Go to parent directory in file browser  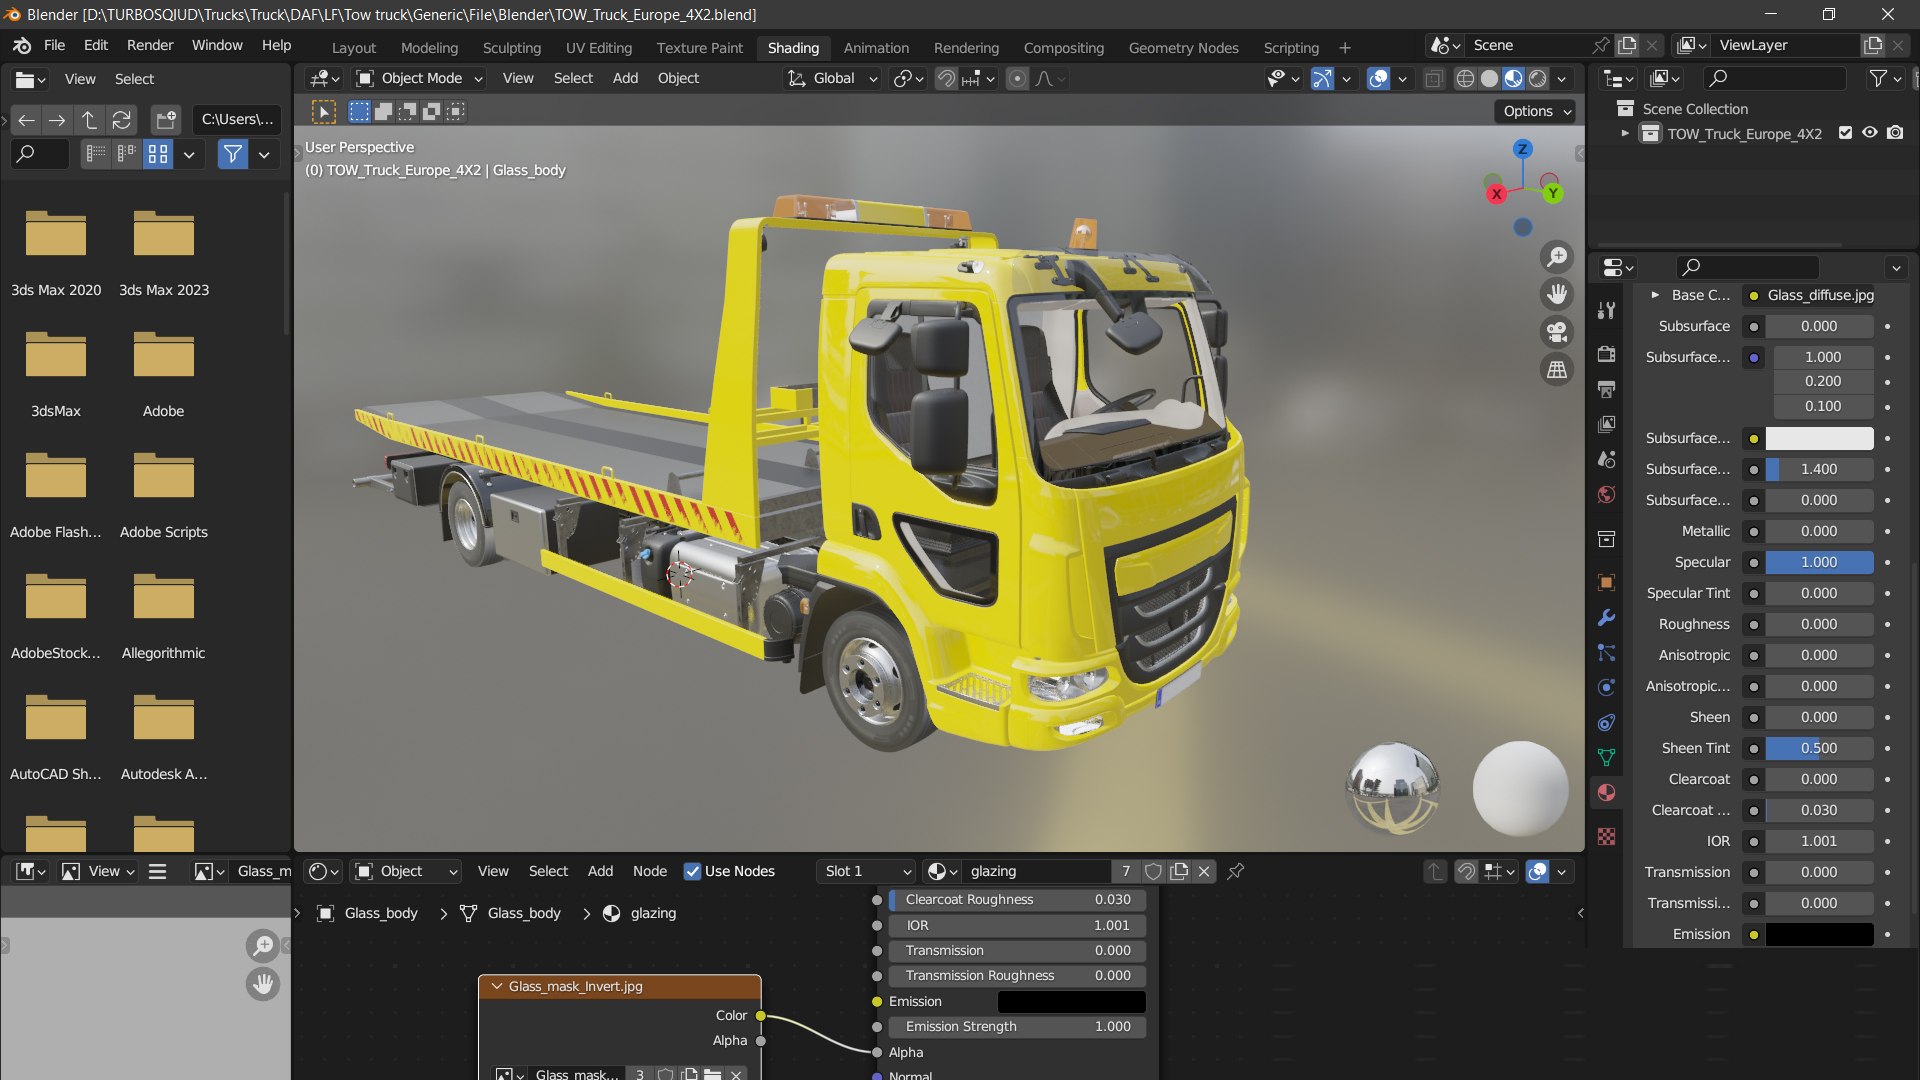pyautogui.click(x=89, y=120)
